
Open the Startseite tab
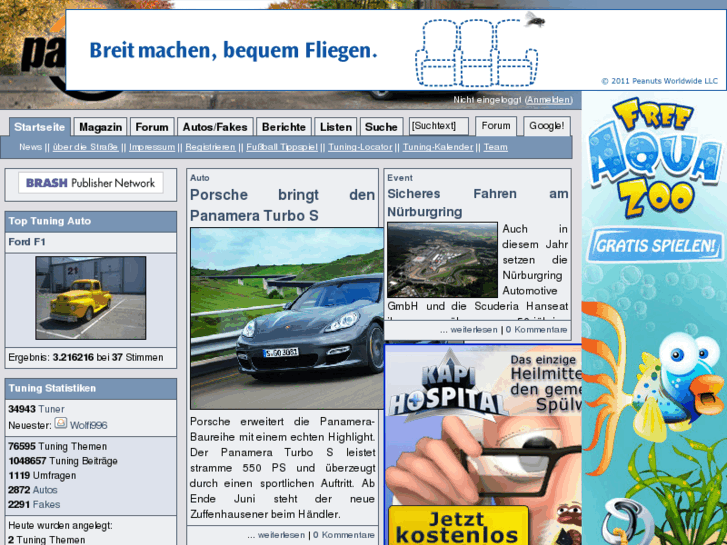point(40,127)
